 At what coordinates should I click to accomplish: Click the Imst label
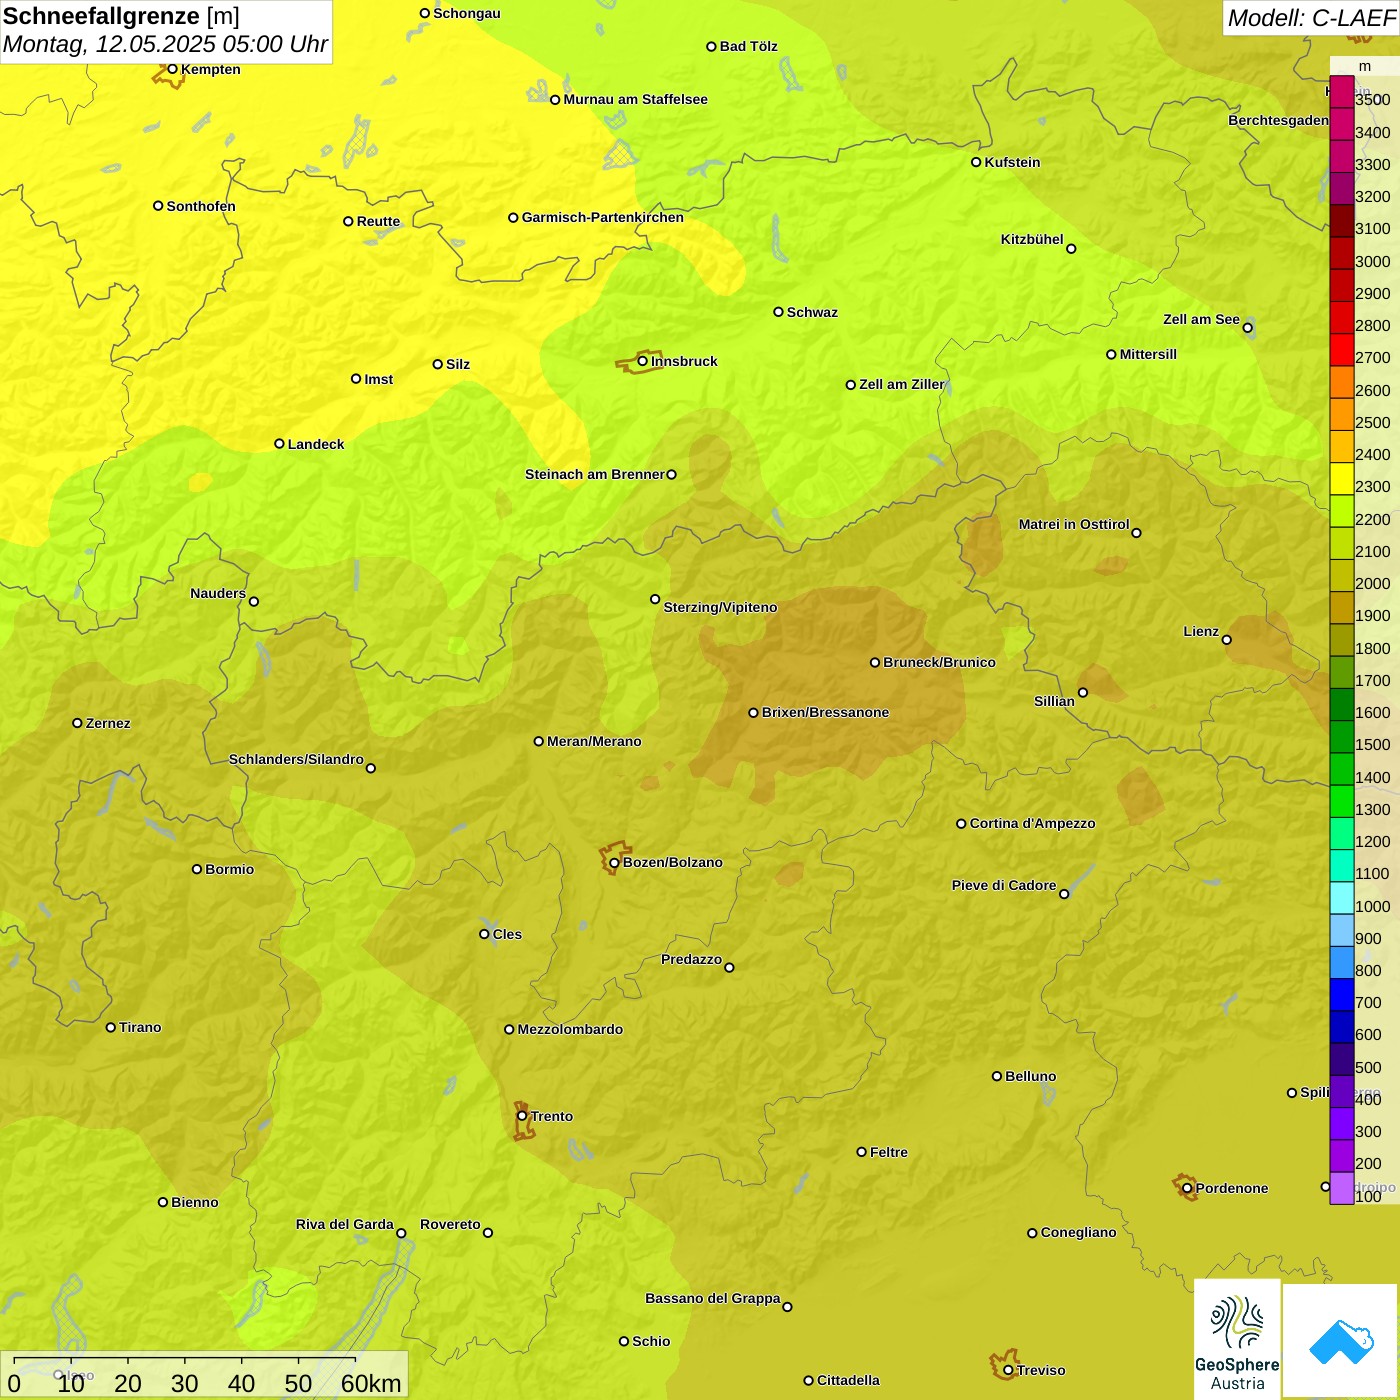coord(379,379)
